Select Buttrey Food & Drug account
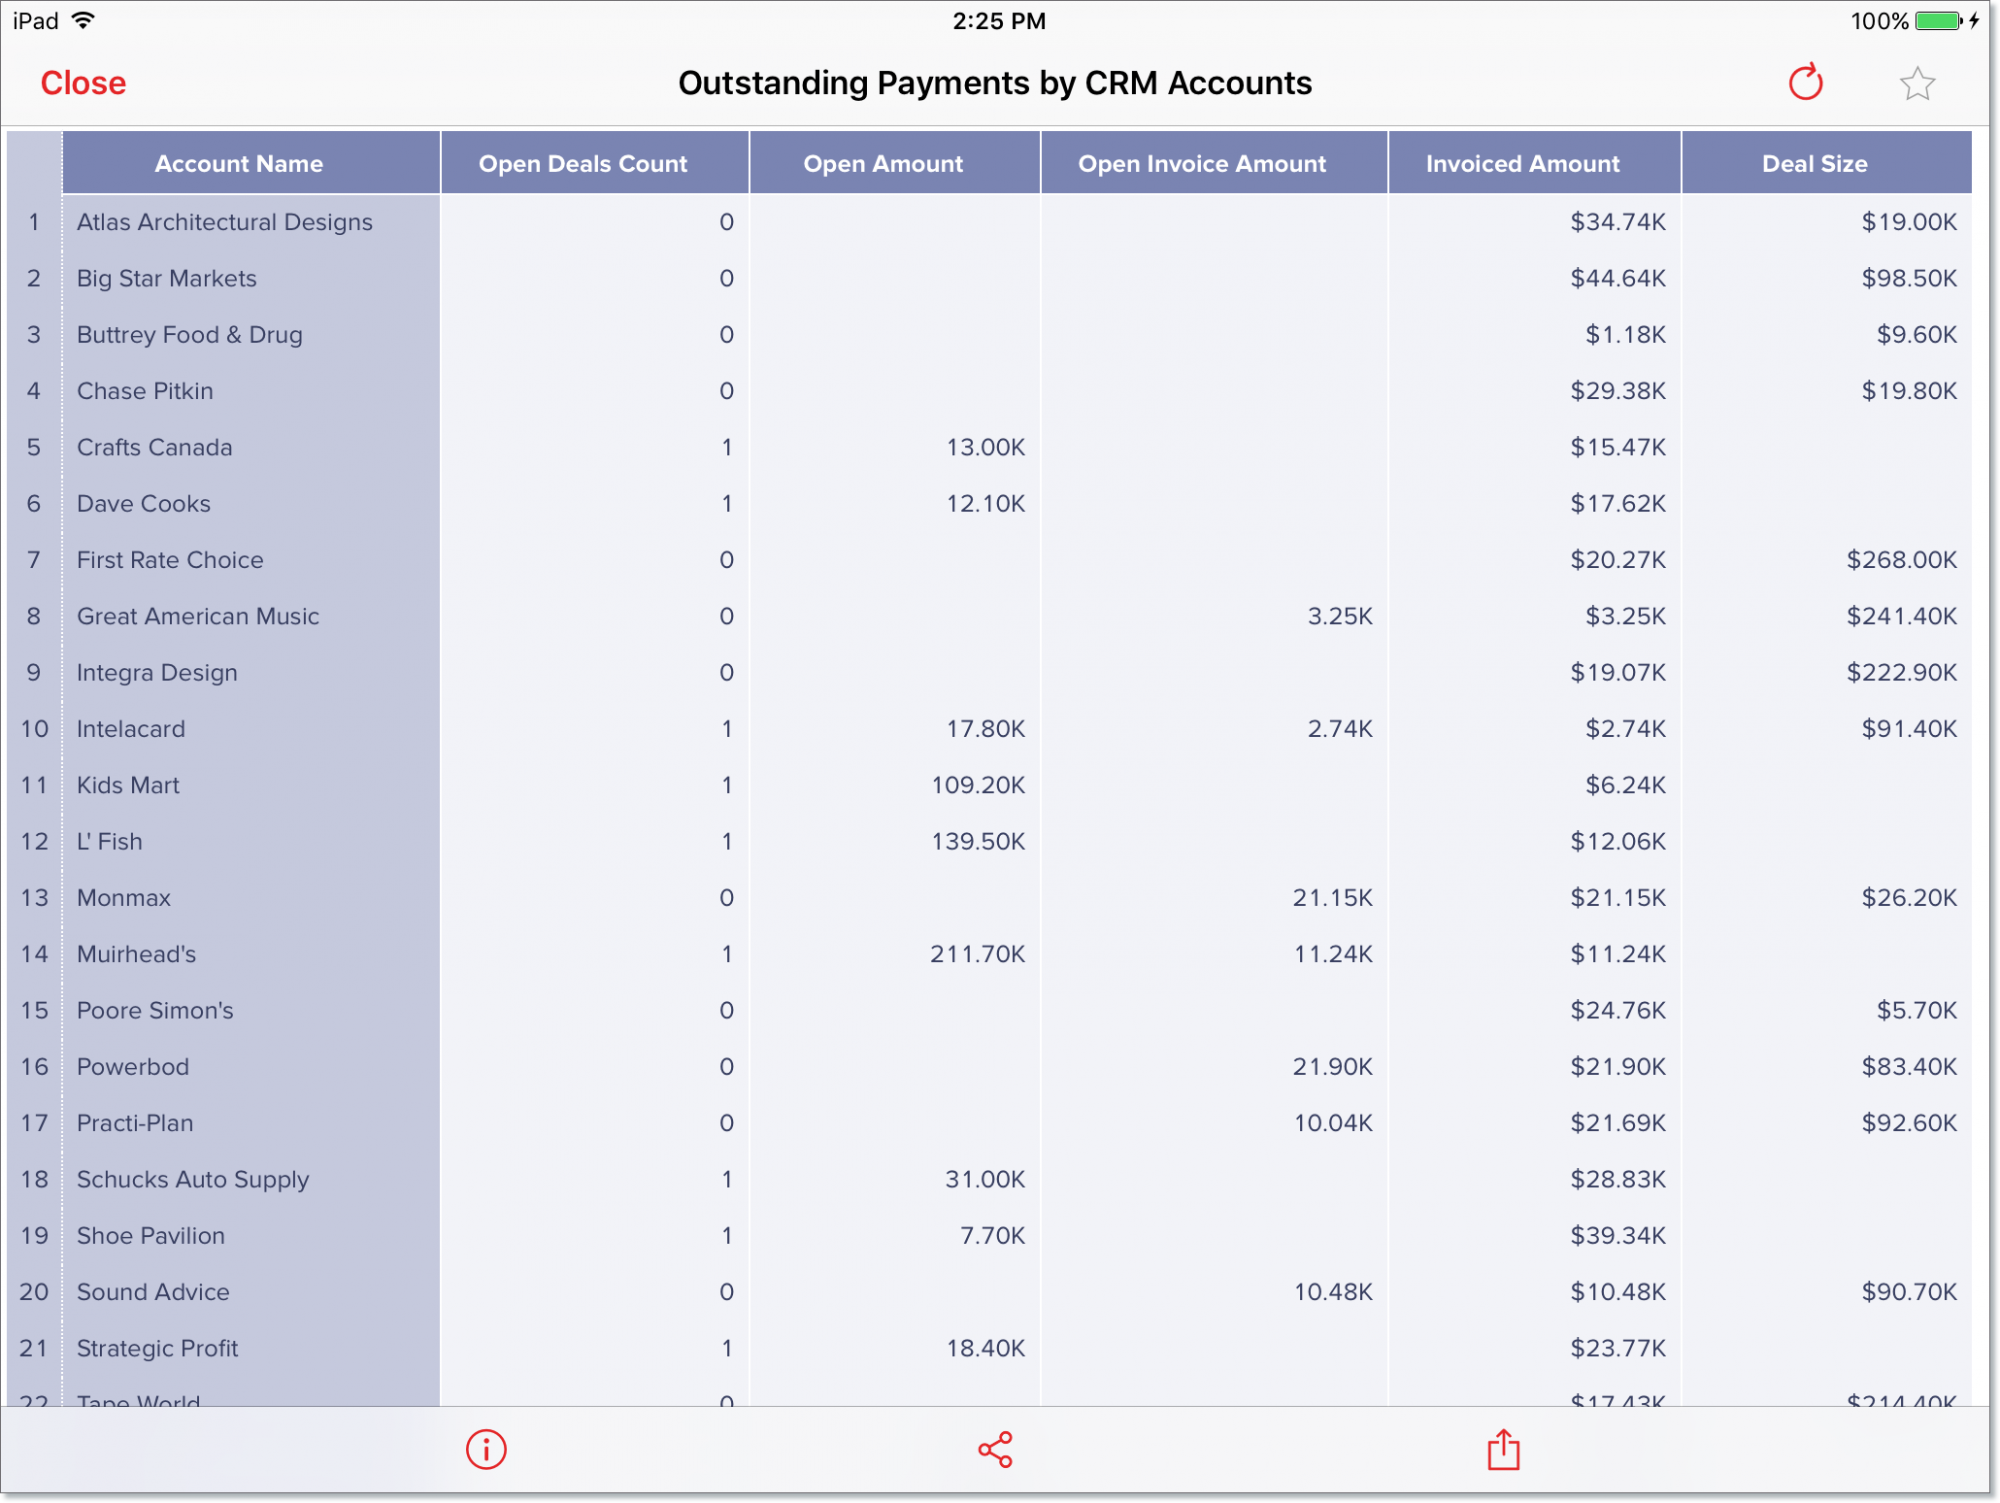Viewport: 2000px width, 1503px height. point(189,334)
